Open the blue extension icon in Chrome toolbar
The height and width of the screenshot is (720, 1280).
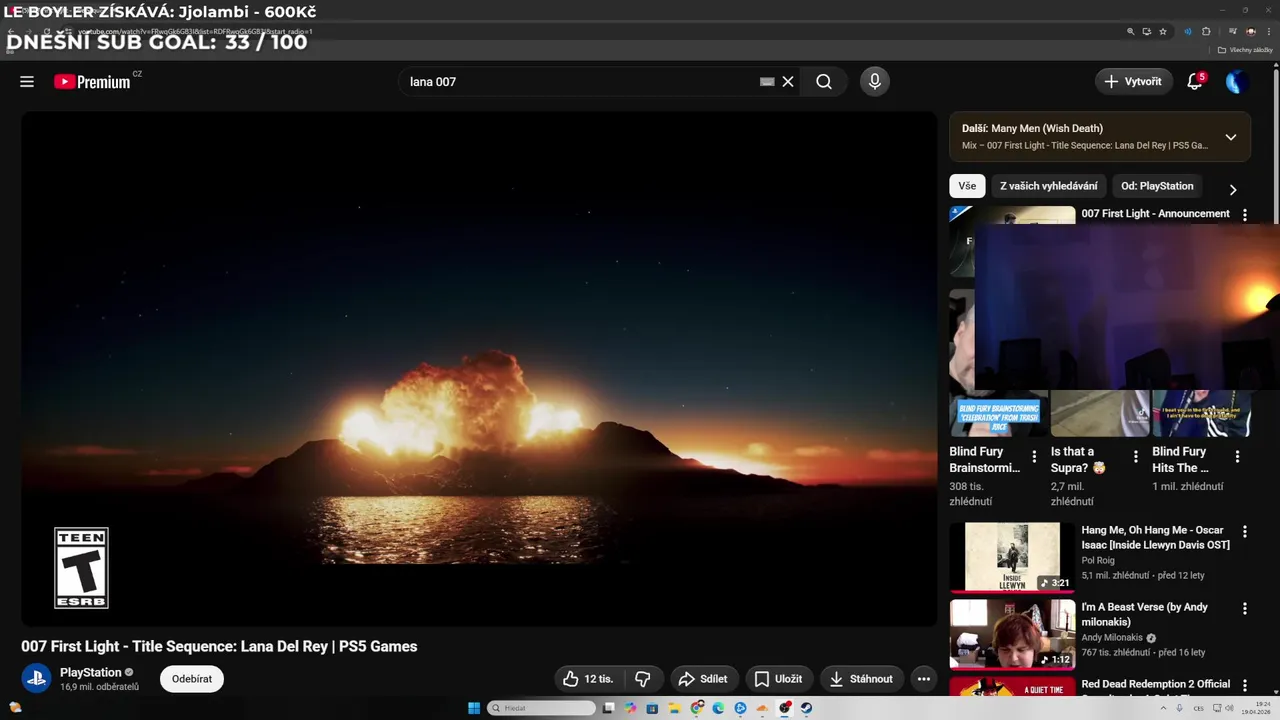coord(1188,31)
